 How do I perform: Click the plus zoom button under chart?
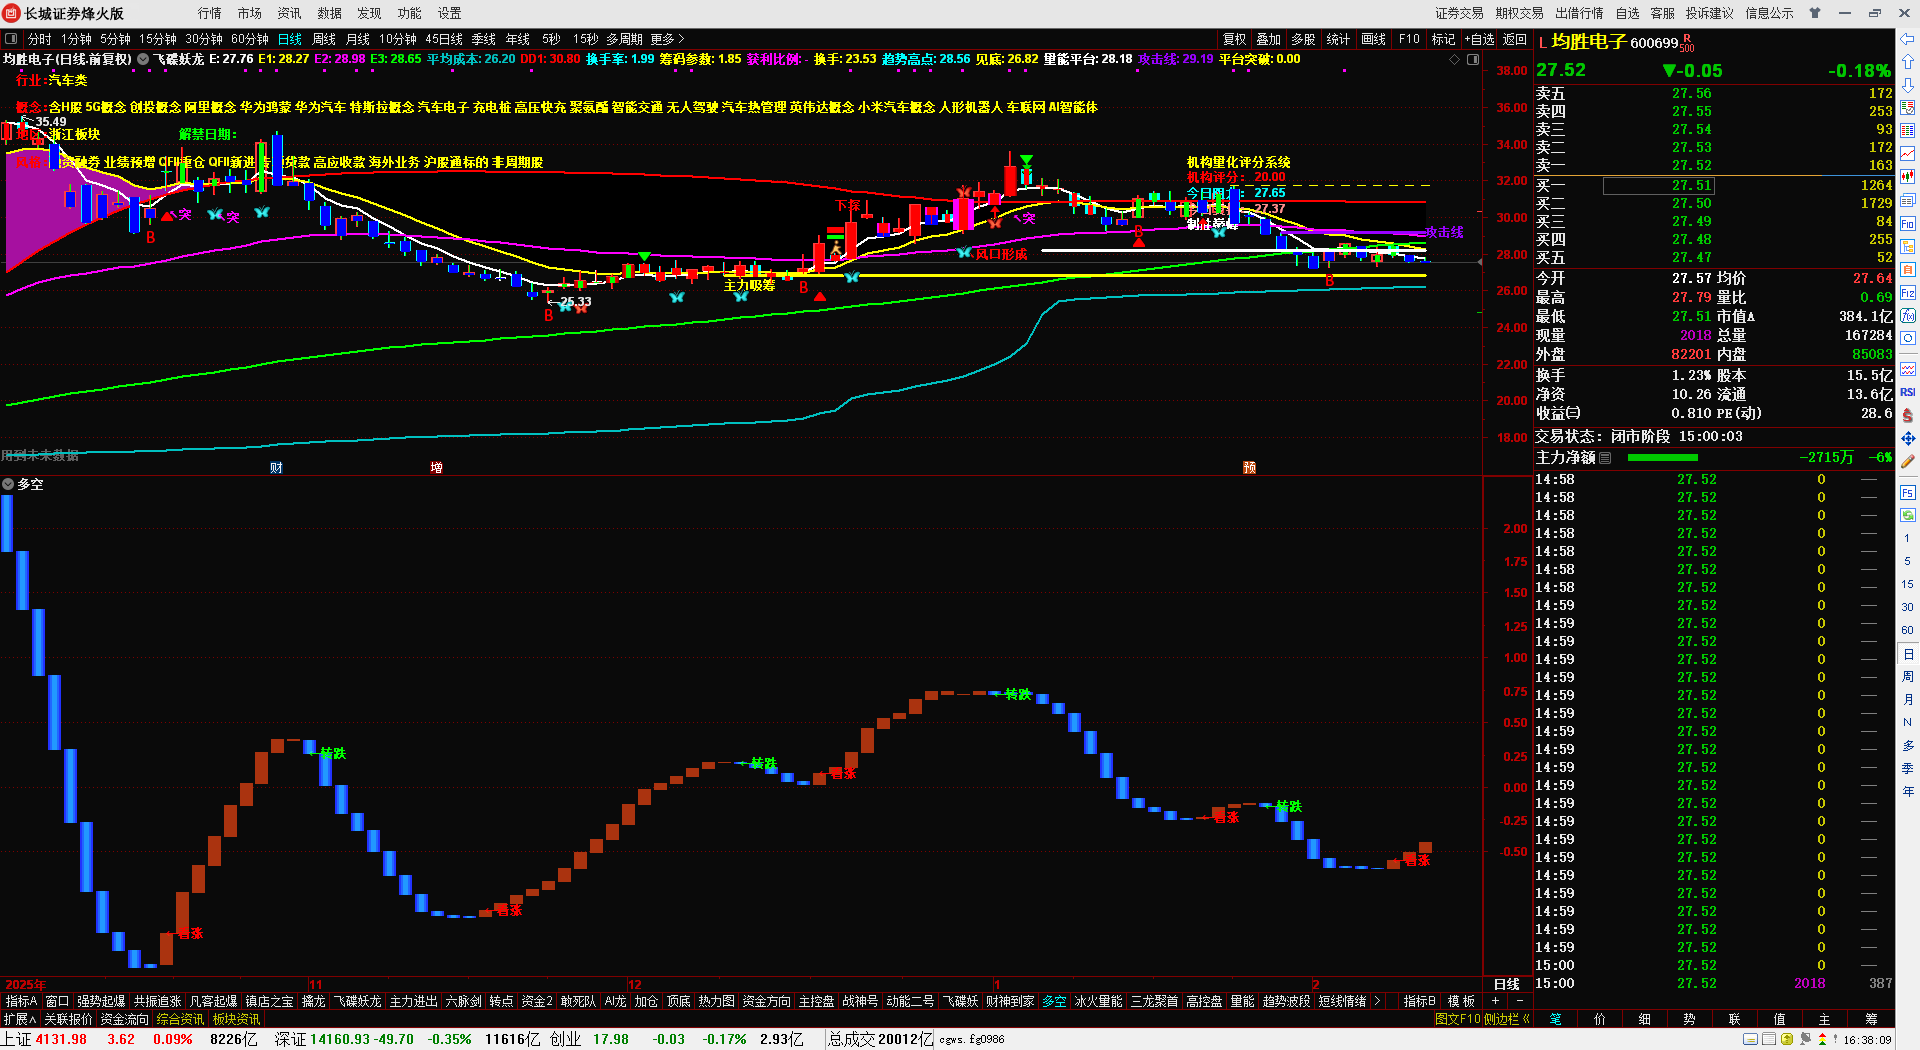1495,1001
